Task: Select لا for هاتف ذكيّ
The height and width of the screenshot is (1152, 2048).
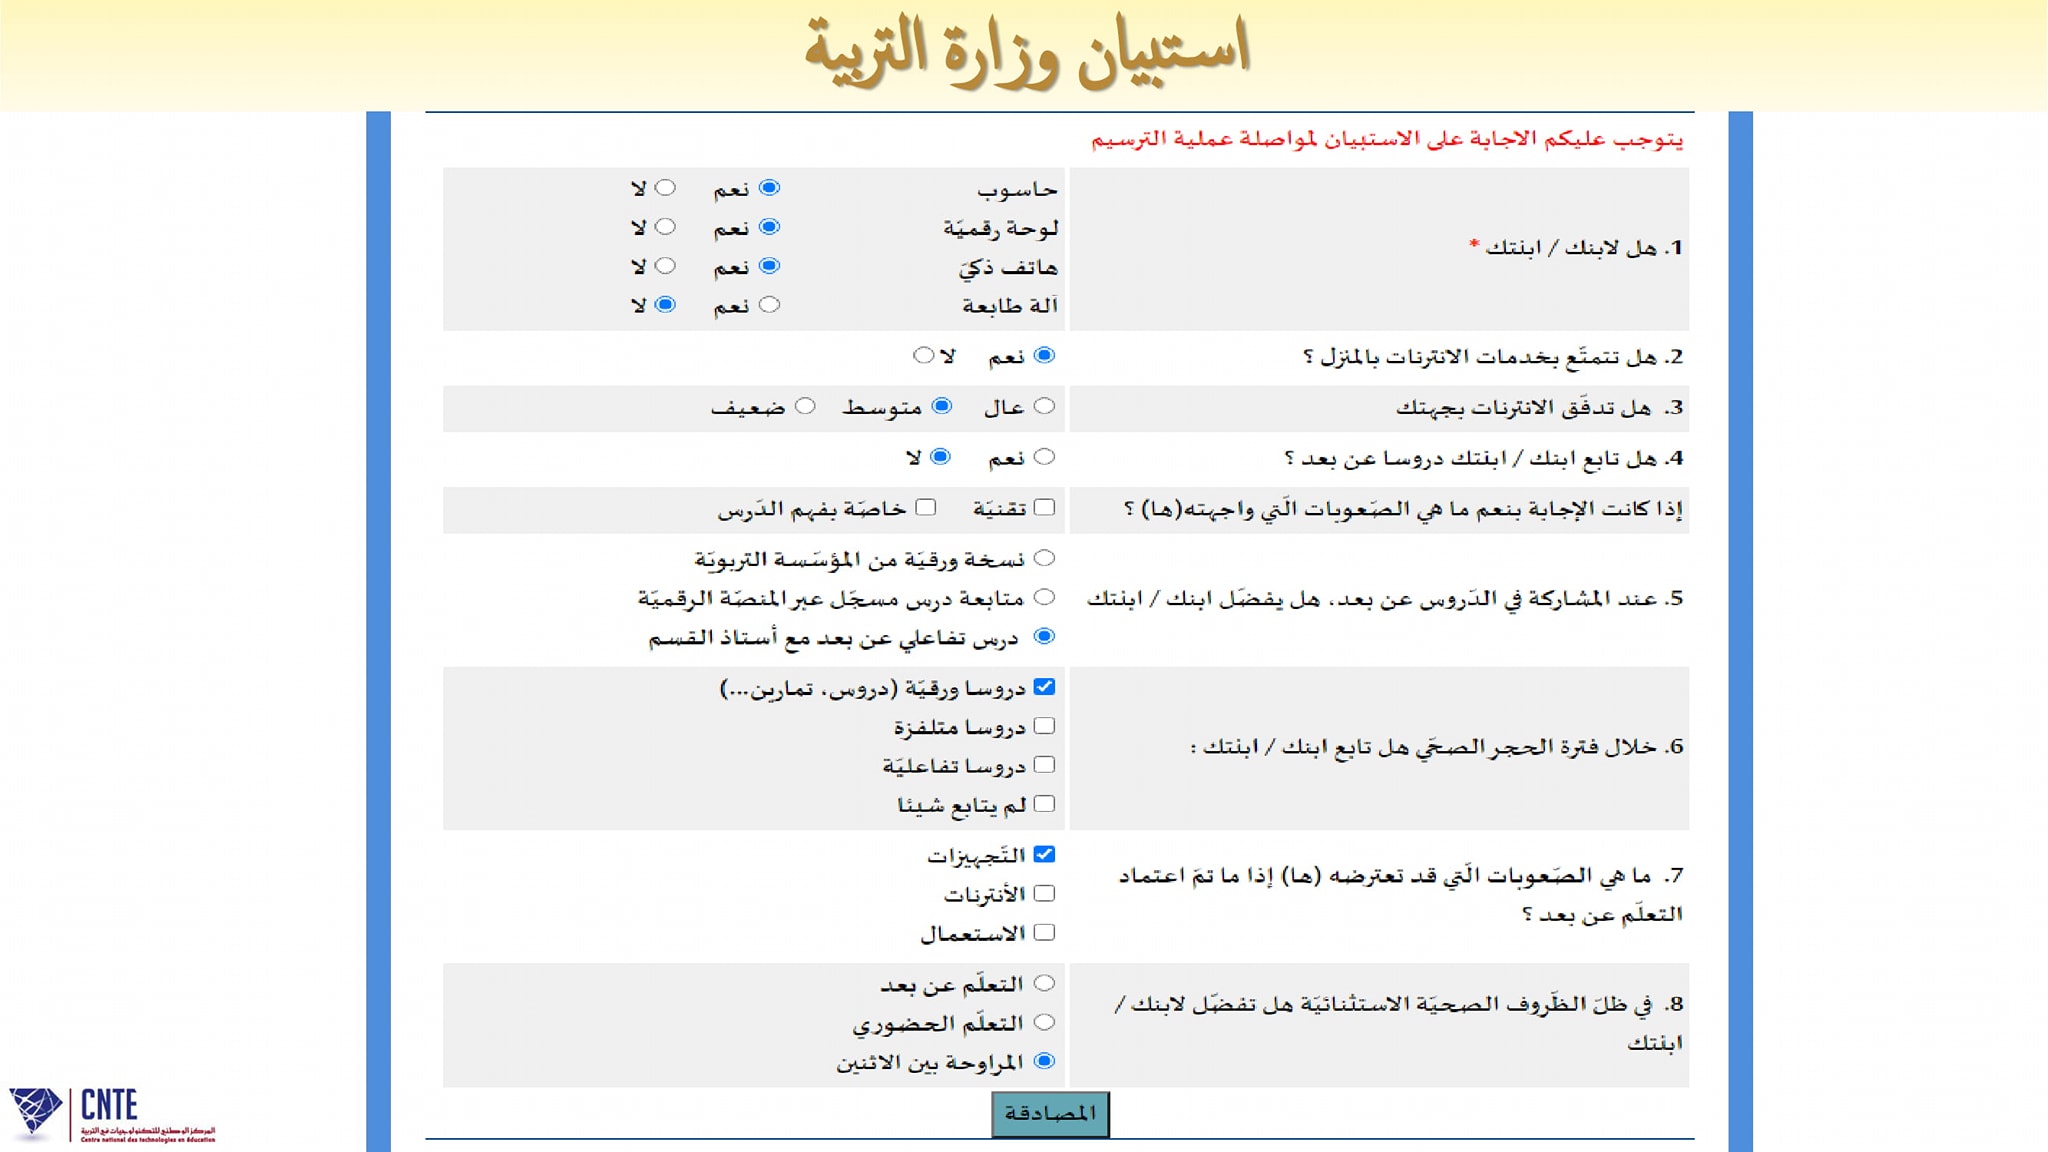Action: [666, 266]
